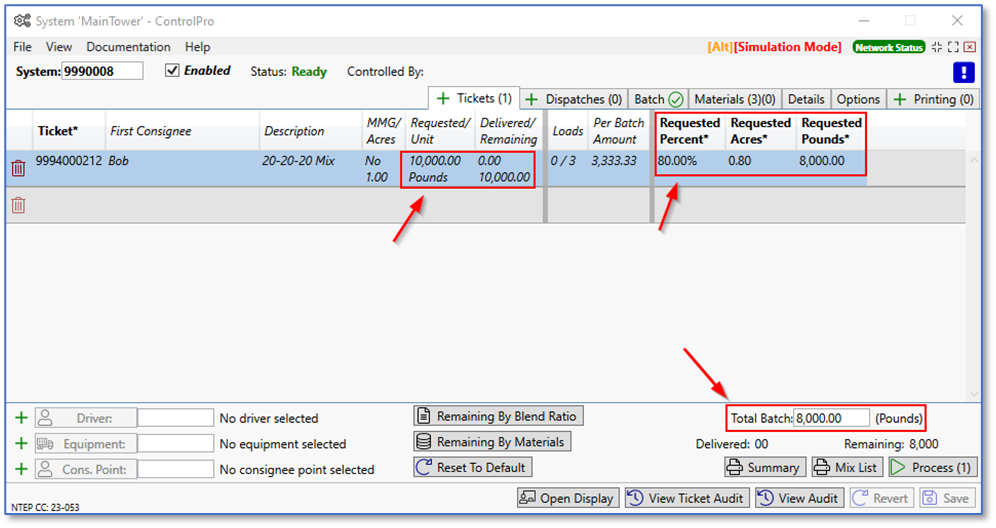The image size is (996, 528).
Task: Add a consignee point with the green plus
Action: pos(20,469)
